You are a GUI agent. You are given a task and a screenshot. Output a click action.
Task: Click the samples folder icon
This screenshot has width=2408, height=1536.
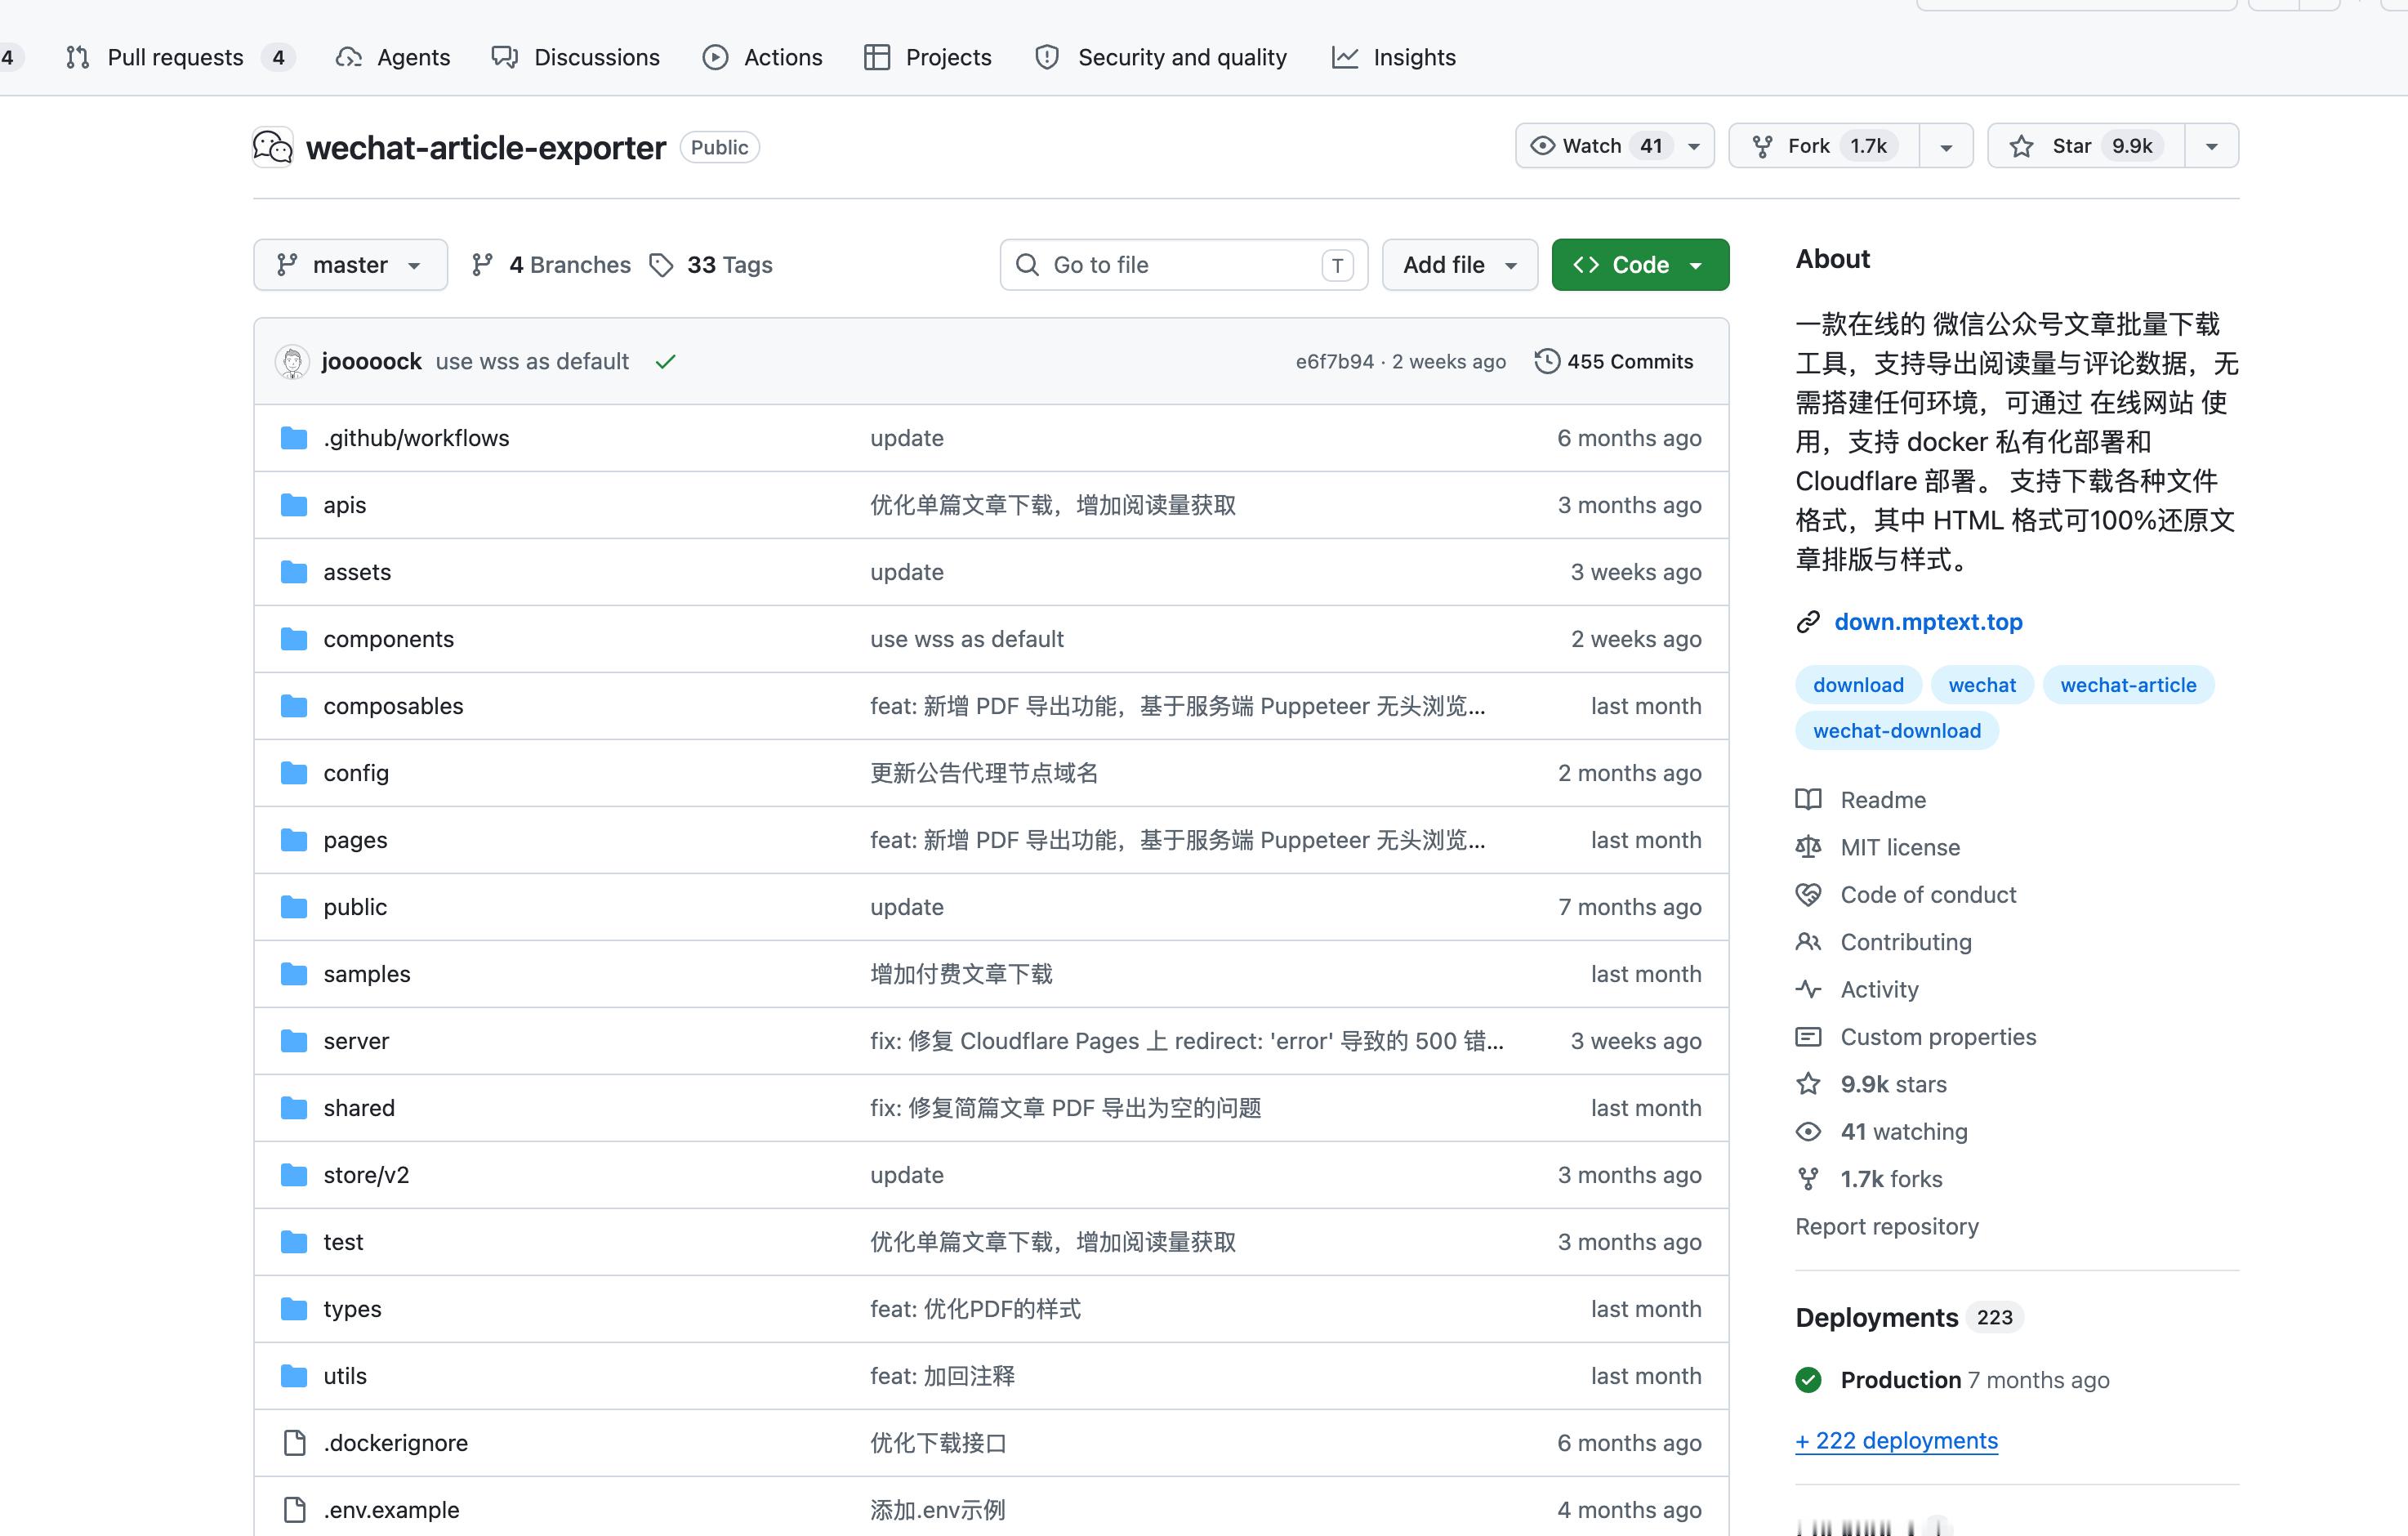pos(294,974)
